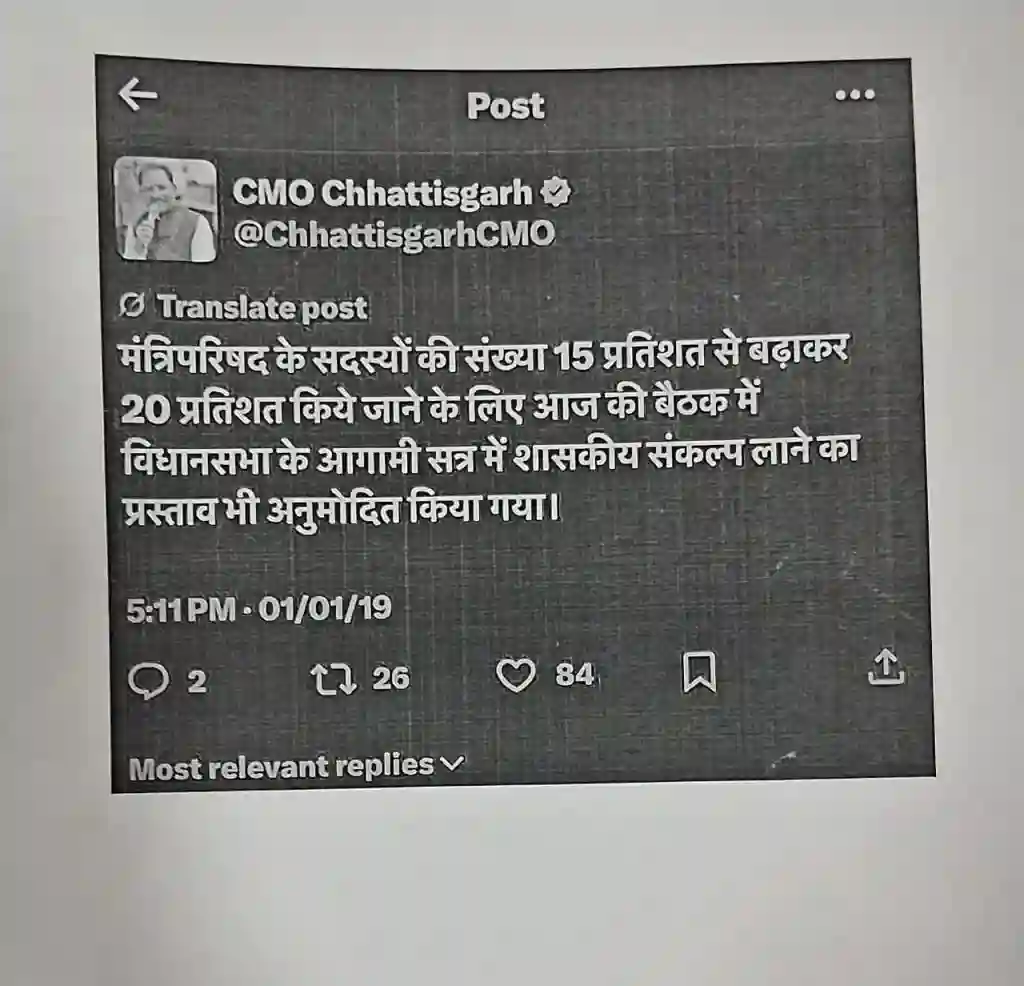The image size is (1024, 986).
Task: Click the chevron next to Most relevant replies
Action: tap(453, 763)
